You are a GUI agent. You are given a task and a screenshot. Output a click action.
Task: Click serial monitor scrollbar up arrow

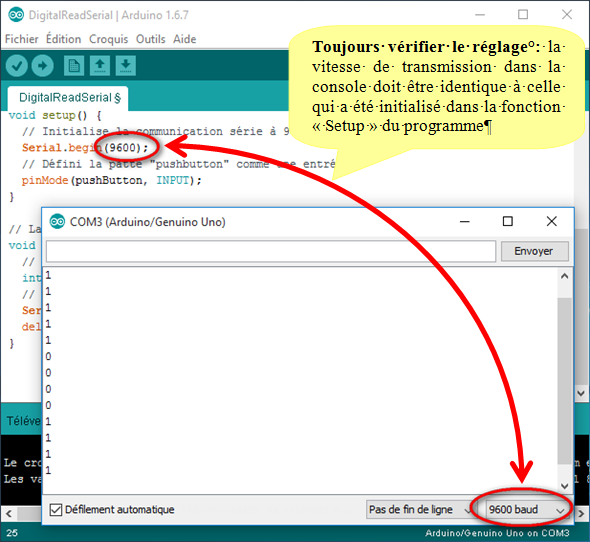coord(564,276)
